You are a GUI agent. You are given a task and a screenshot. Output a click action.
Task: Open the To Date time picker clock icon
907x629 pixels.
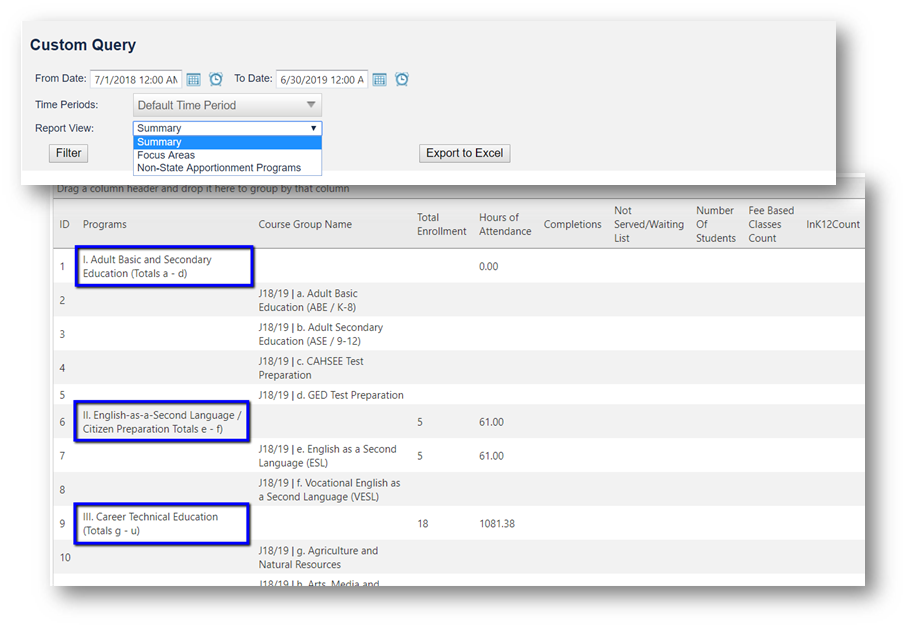point(402,79)
